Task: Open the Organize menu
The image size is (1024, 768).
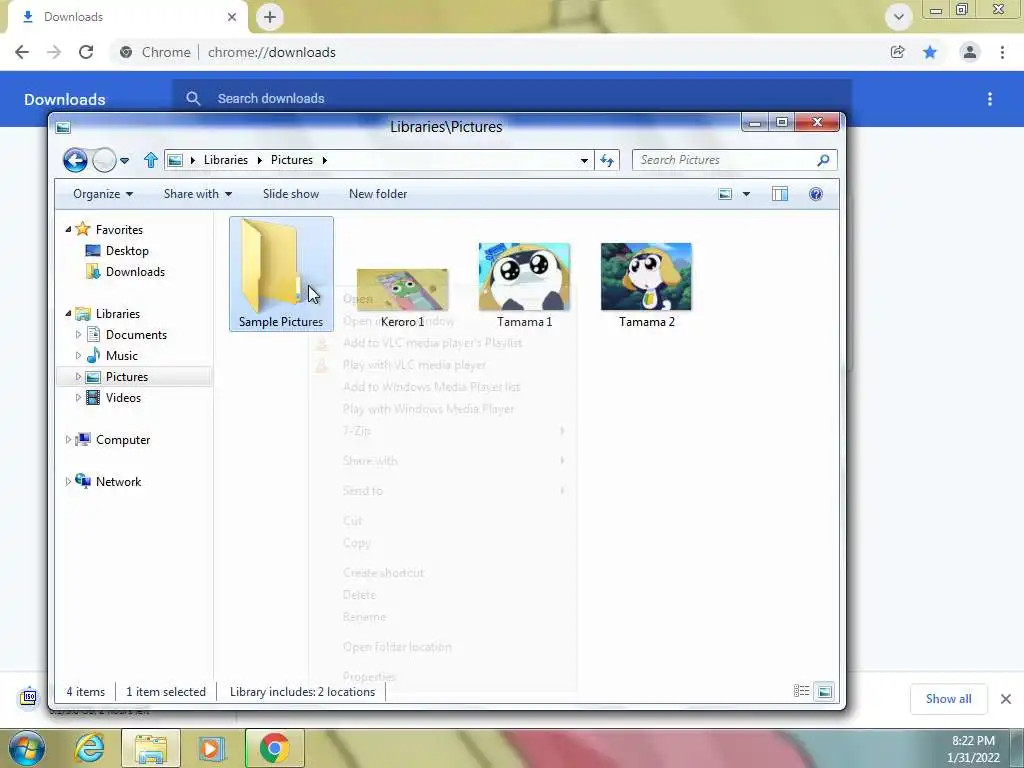Action: 103,194
